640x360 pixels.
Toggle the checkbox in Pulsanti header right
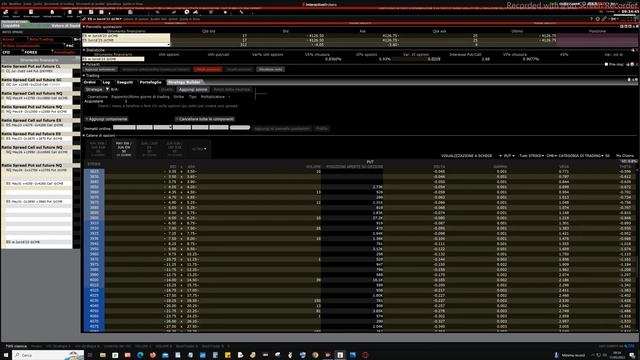[x=606, y=64]
